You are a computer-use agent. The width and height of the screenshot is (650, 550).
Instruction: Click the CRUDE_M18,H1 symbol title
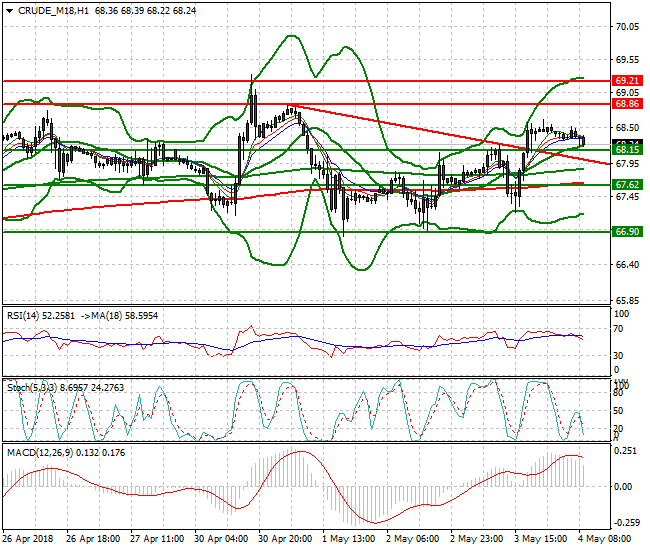click(53, 11)
